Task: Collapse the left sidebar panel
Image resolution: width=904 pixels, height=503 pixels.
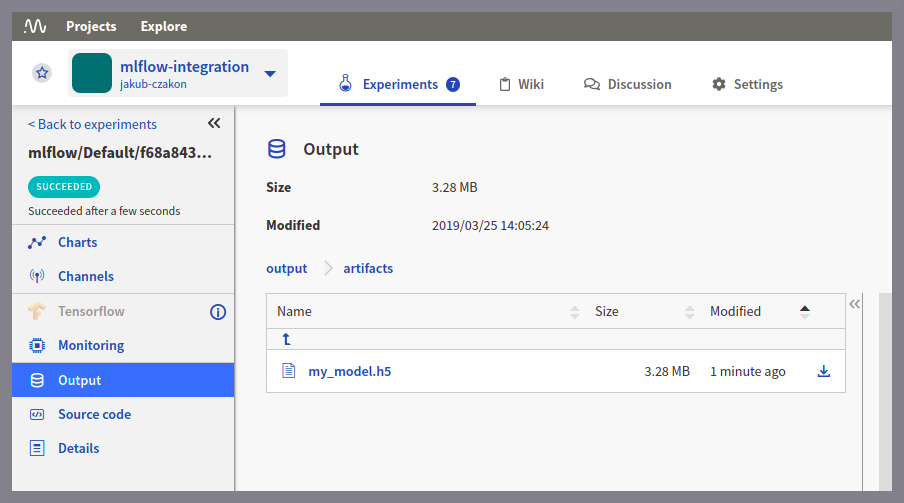Action: (214, 123)
